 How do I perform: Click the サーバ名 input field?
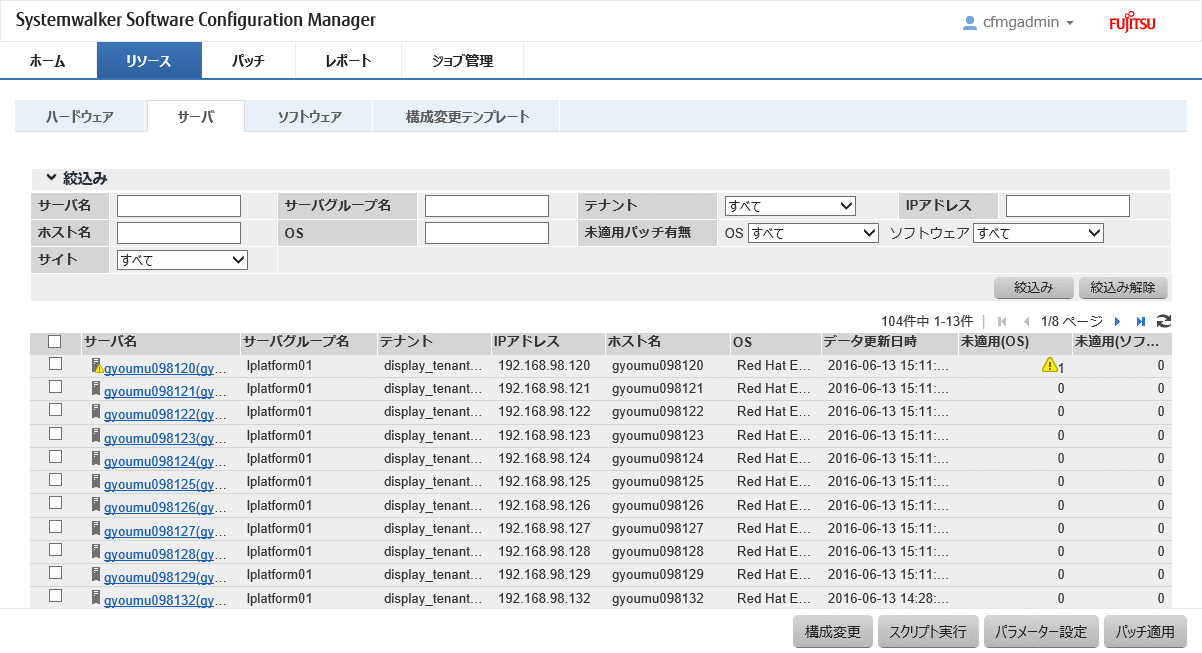(179, 206)
